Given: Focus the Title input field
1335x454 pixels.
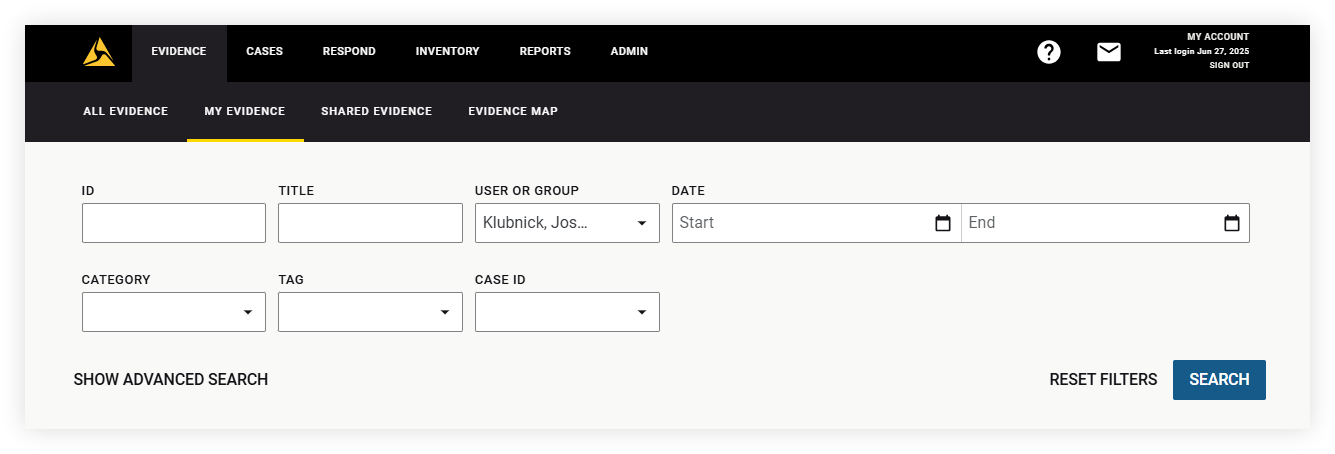Looking at the screenshot, I should (370, 223).
